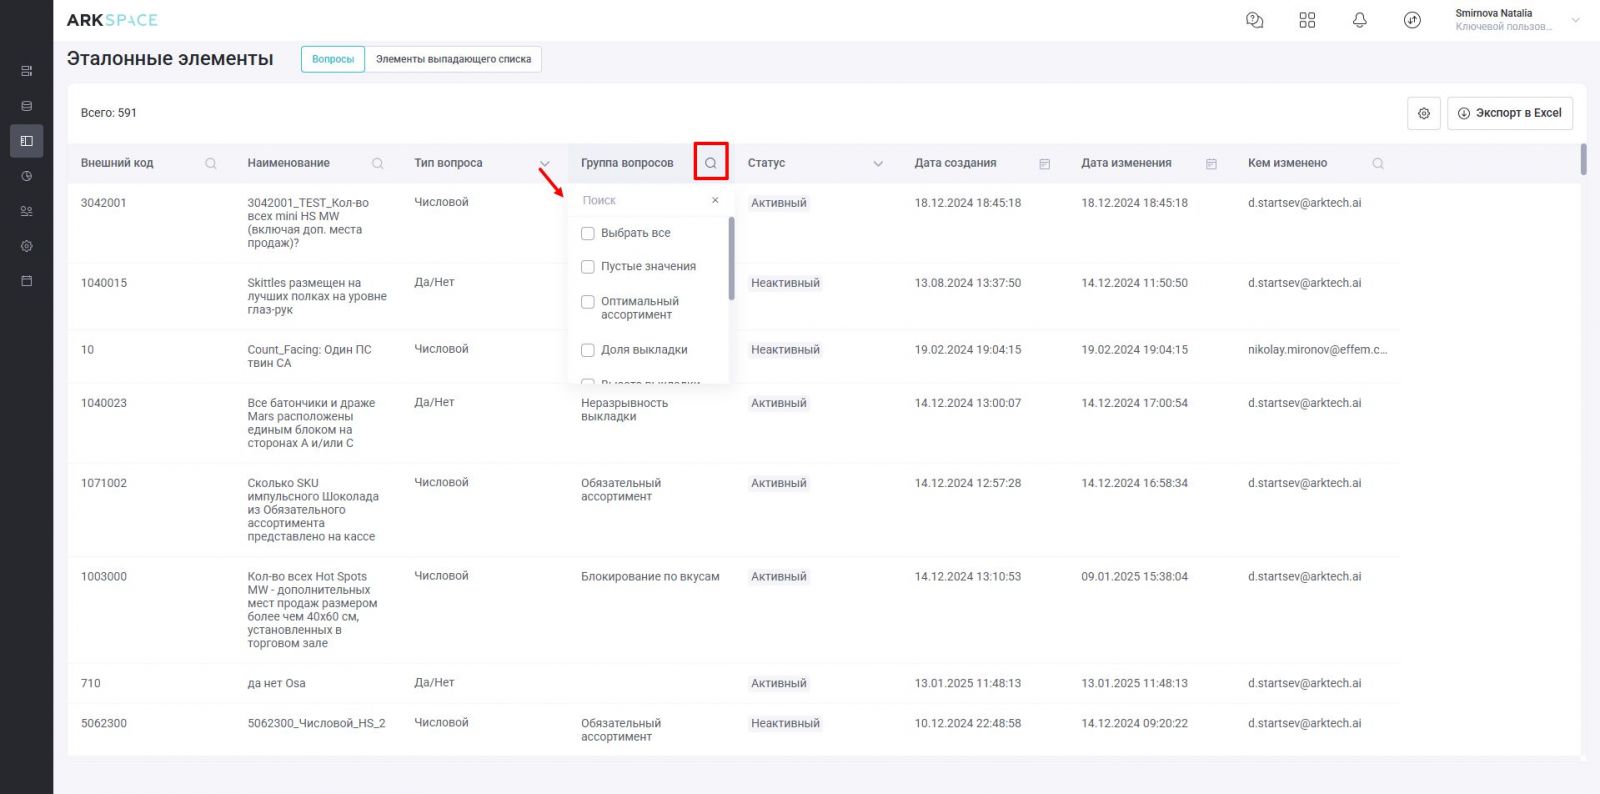
Task: Tick the Пустые значения checkbox
Action: pyautogui.click(x=588, y=267)
